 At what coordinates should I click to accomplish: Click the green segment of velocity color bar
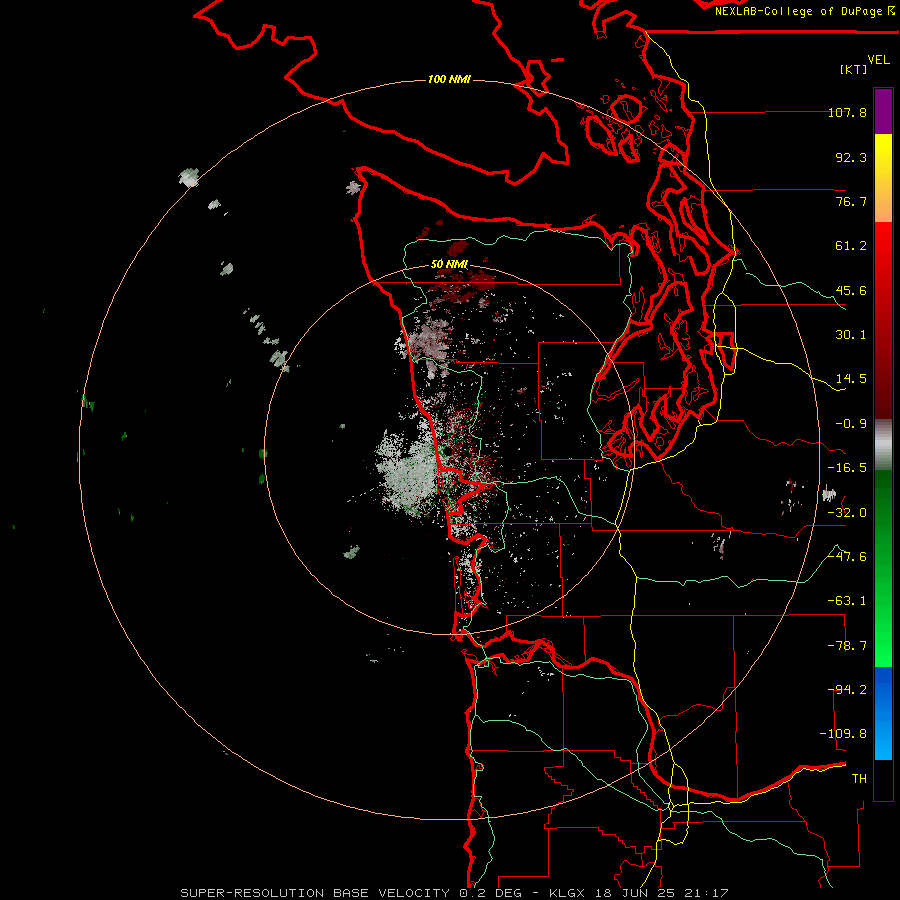[883, 568]
